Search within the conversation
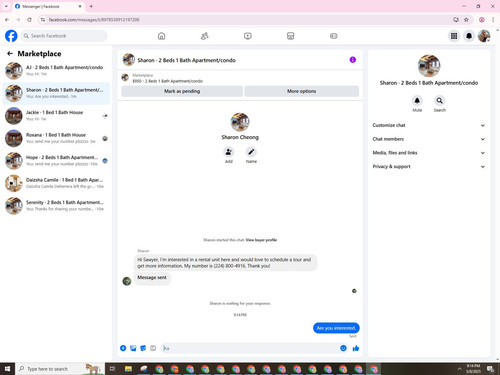Screen dimensions: 500x375 [439, 100]
